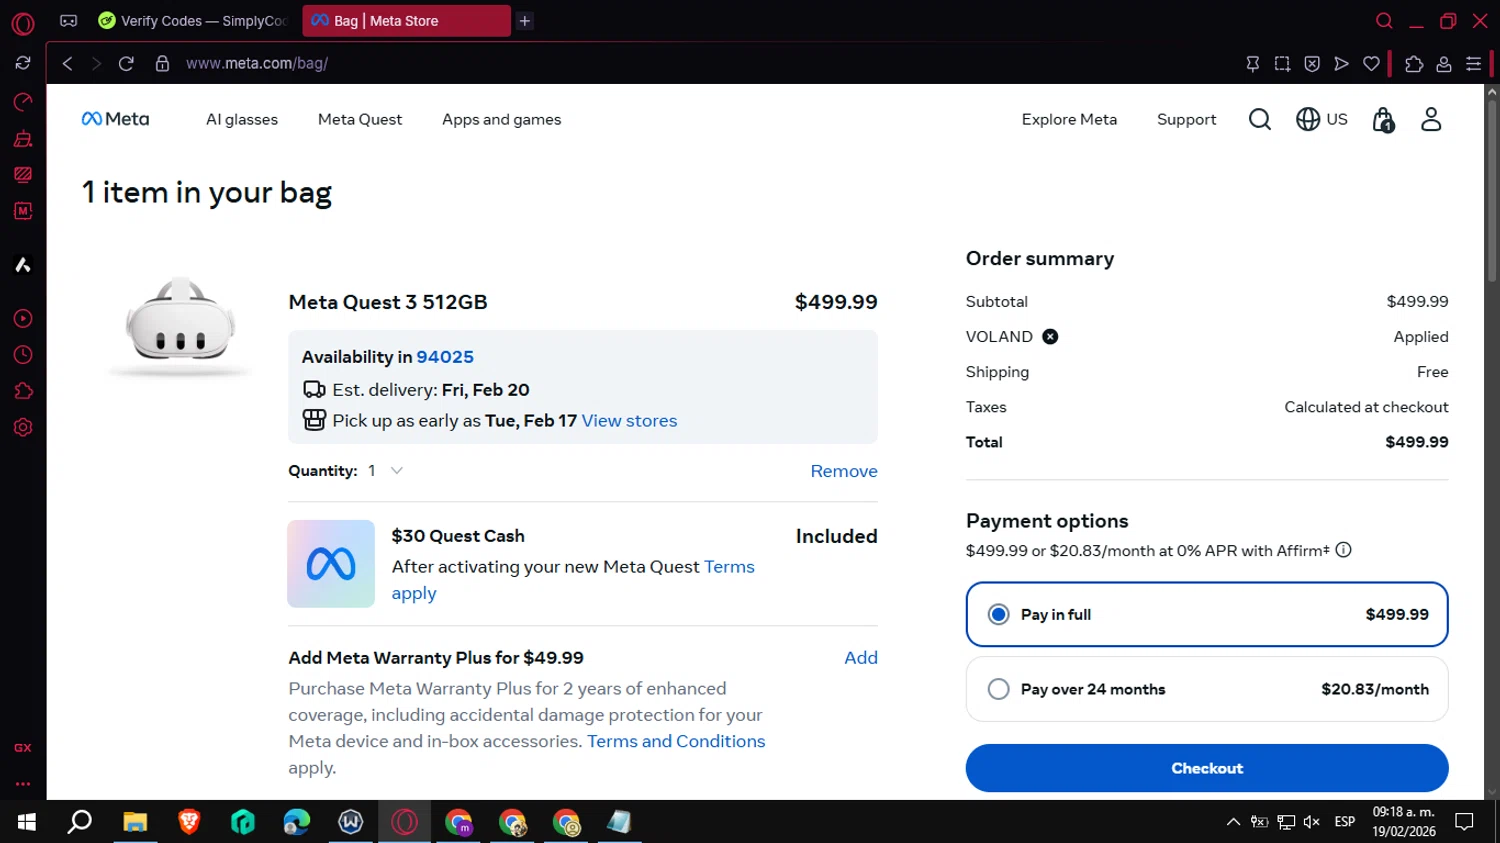Show hidden system tray icons chevron
Viewport: 1500px width, 843px height.
[1233, 822]
